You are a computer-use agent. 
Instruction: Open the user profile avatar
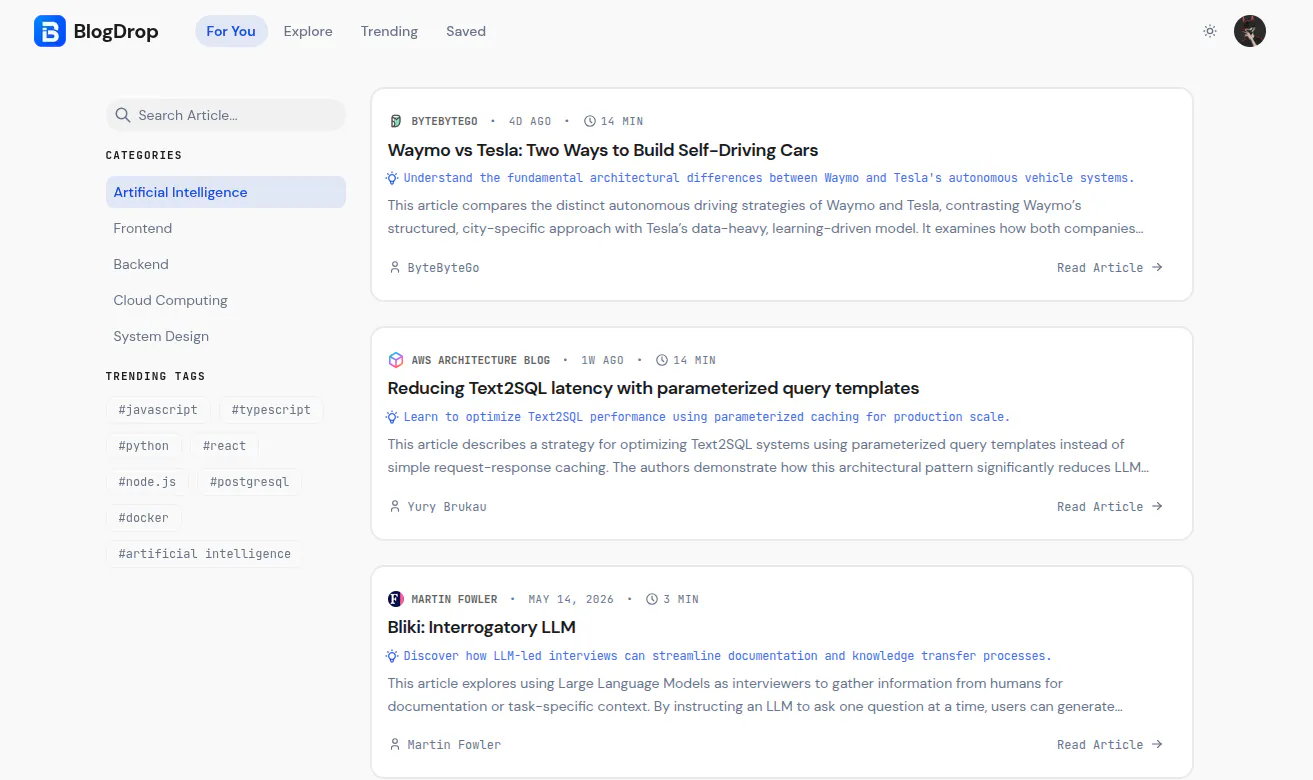pyautogui.click(x=1250, y=31)
